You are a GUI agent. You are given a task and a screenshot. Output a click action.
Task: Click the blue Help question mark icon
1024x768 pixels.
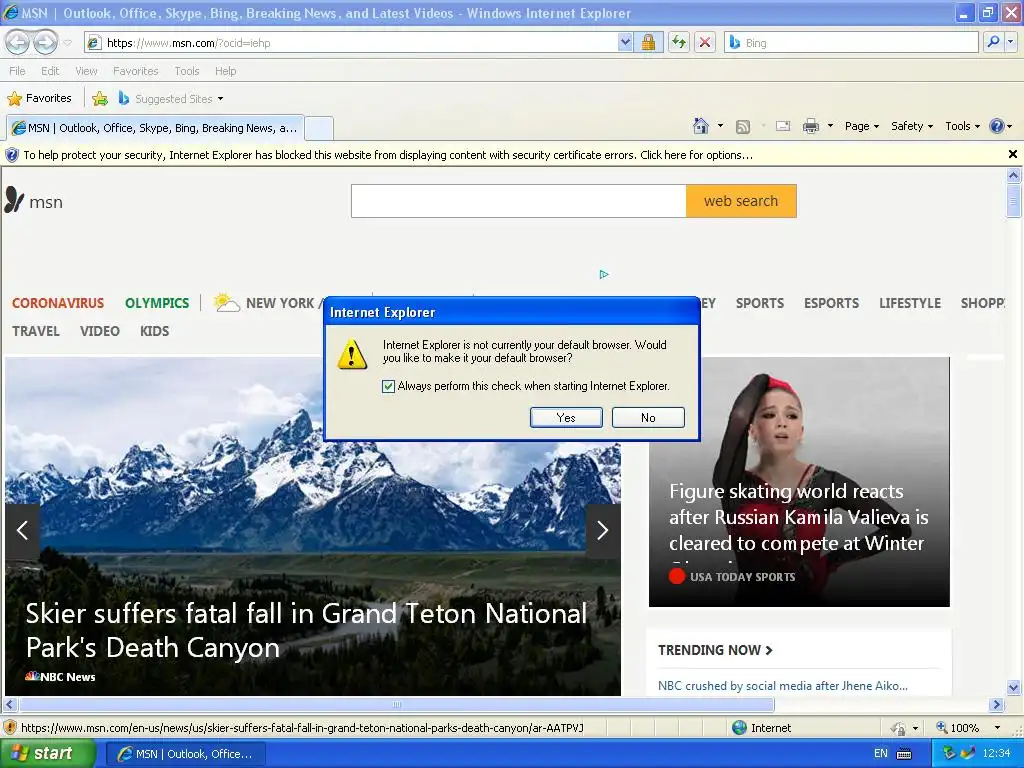(x=997, y=126)
